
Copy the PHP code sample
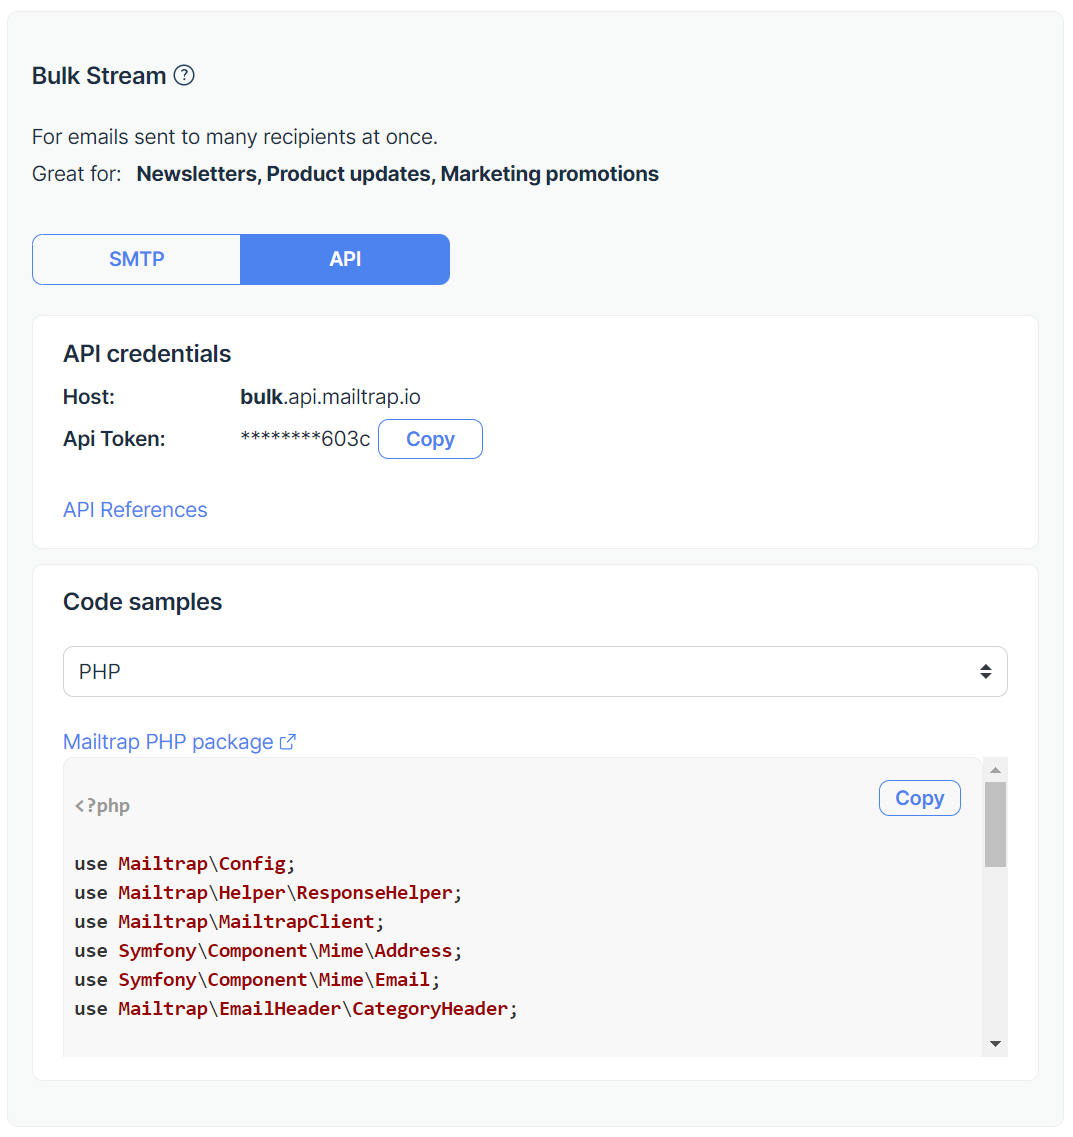tap(918, 797)
